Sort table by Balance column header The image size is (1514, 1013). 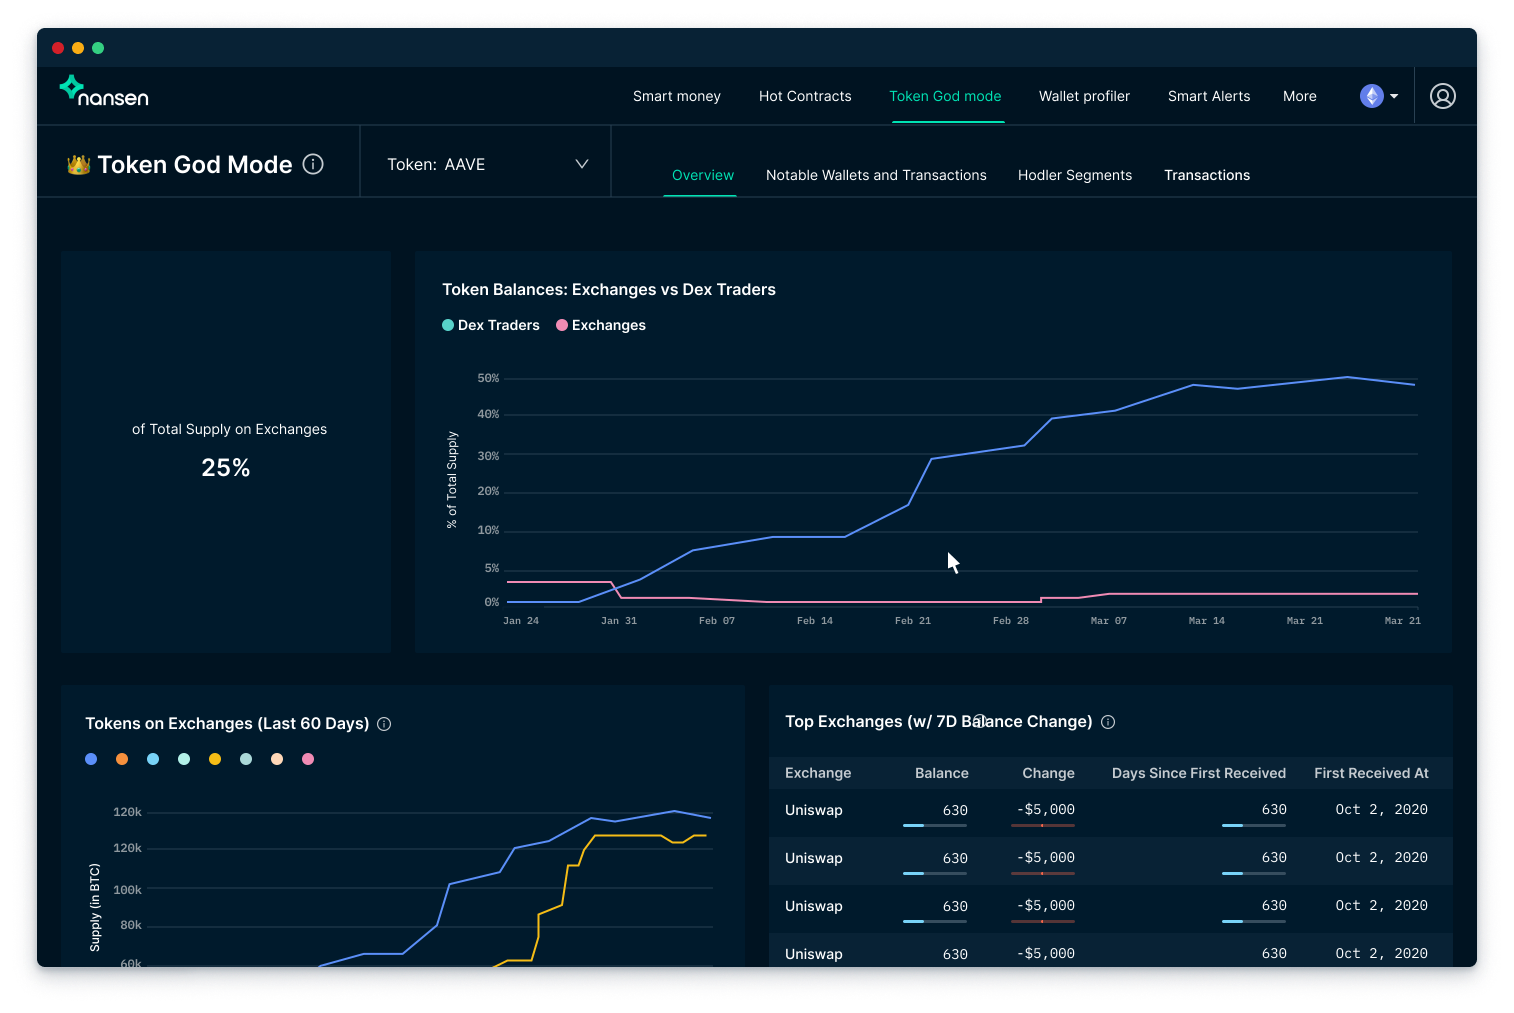(941, 773)
